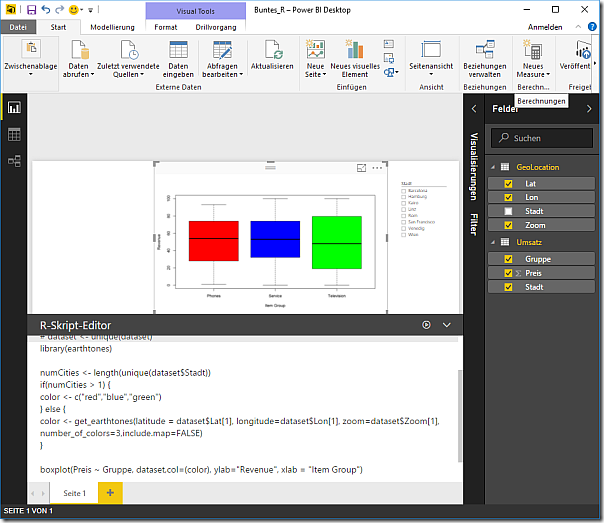The width and height of the screenshot is (604, 523).
Task: Open the boxplot visual's more options menu
Action: click(377, 168)
